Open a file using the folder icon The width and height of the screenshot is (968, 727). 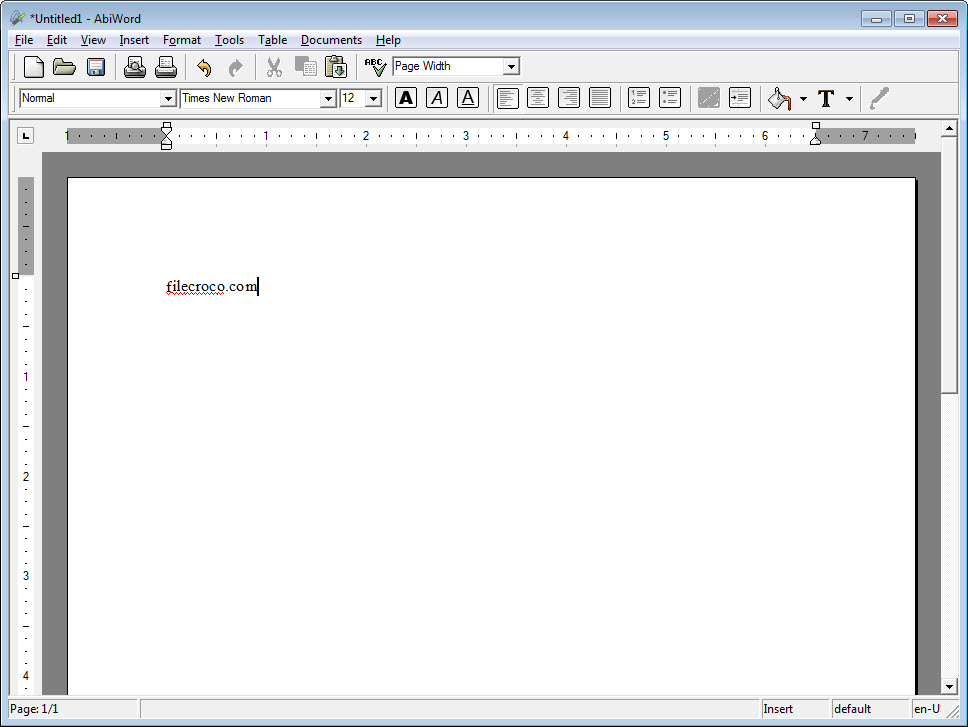point(64,67)
